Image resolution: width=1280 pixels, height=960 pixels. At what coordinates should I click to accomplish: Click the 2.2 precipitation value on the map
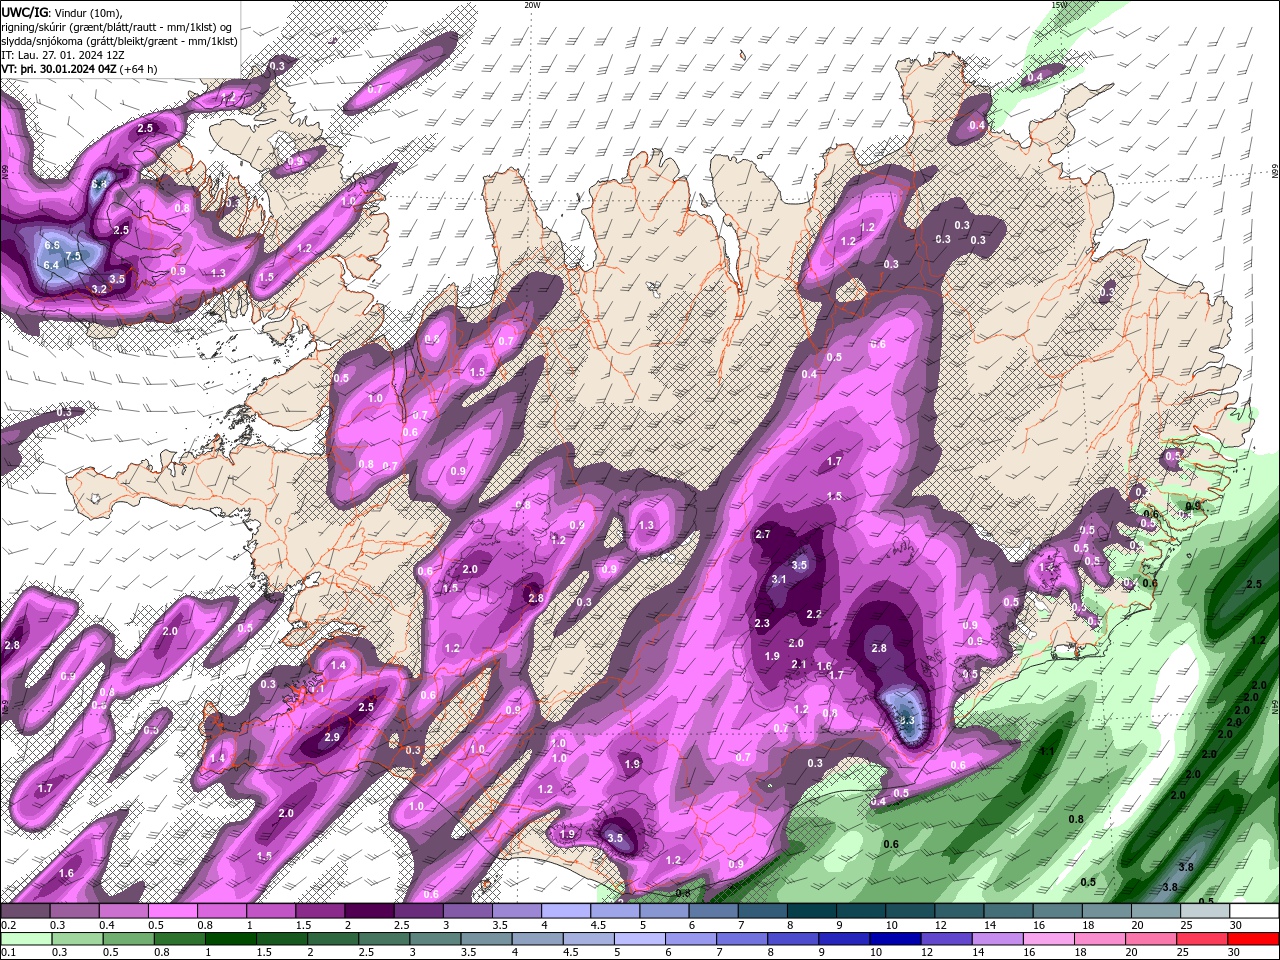(x=814, y=614)
